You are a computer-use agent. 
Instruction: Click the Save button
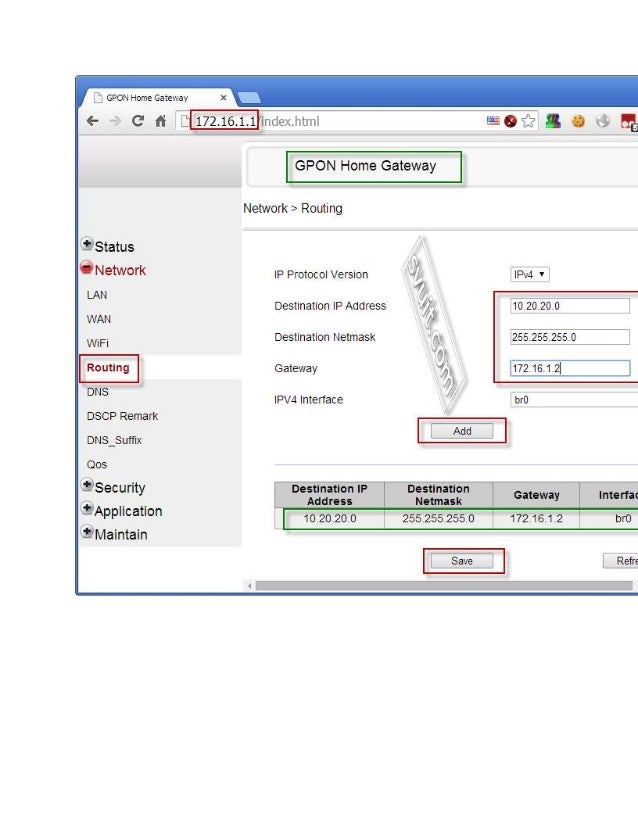click(x=462, y=561)
